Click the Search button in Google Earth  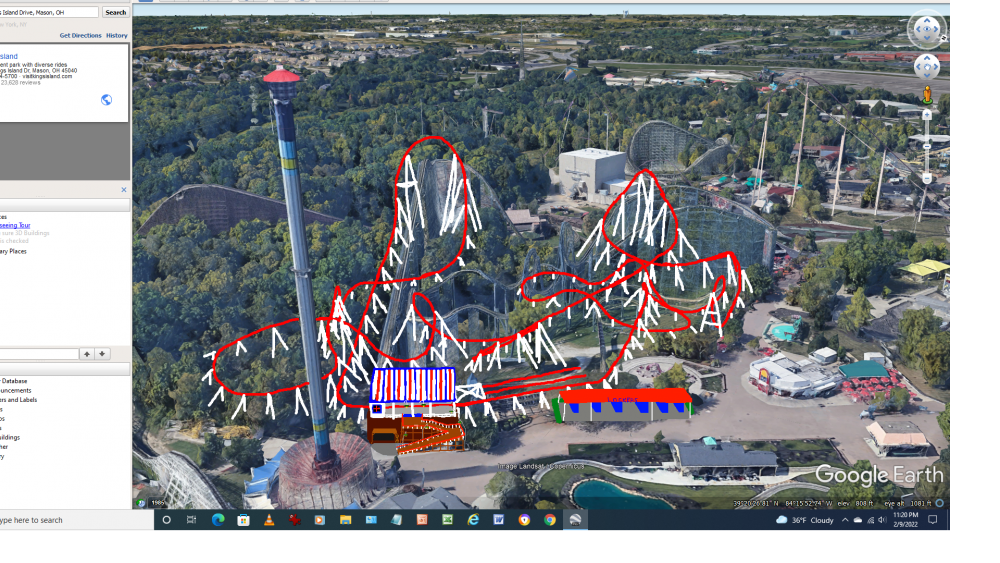tap(115, 12)
